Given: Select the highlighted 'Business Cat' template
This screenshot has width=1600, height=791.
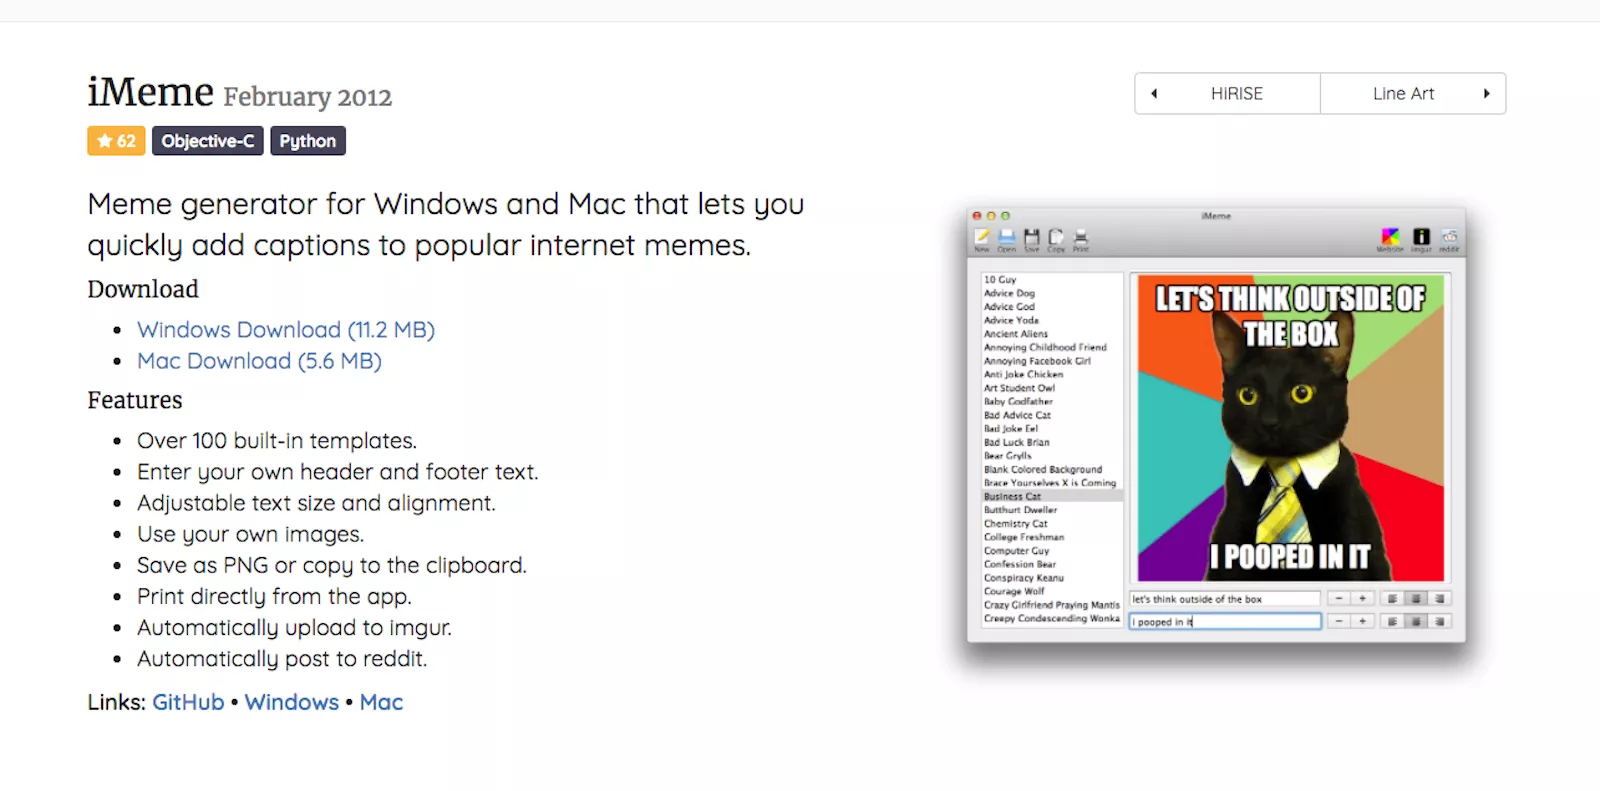Looking at the screenshot, I should click(x=1052, y=496).
